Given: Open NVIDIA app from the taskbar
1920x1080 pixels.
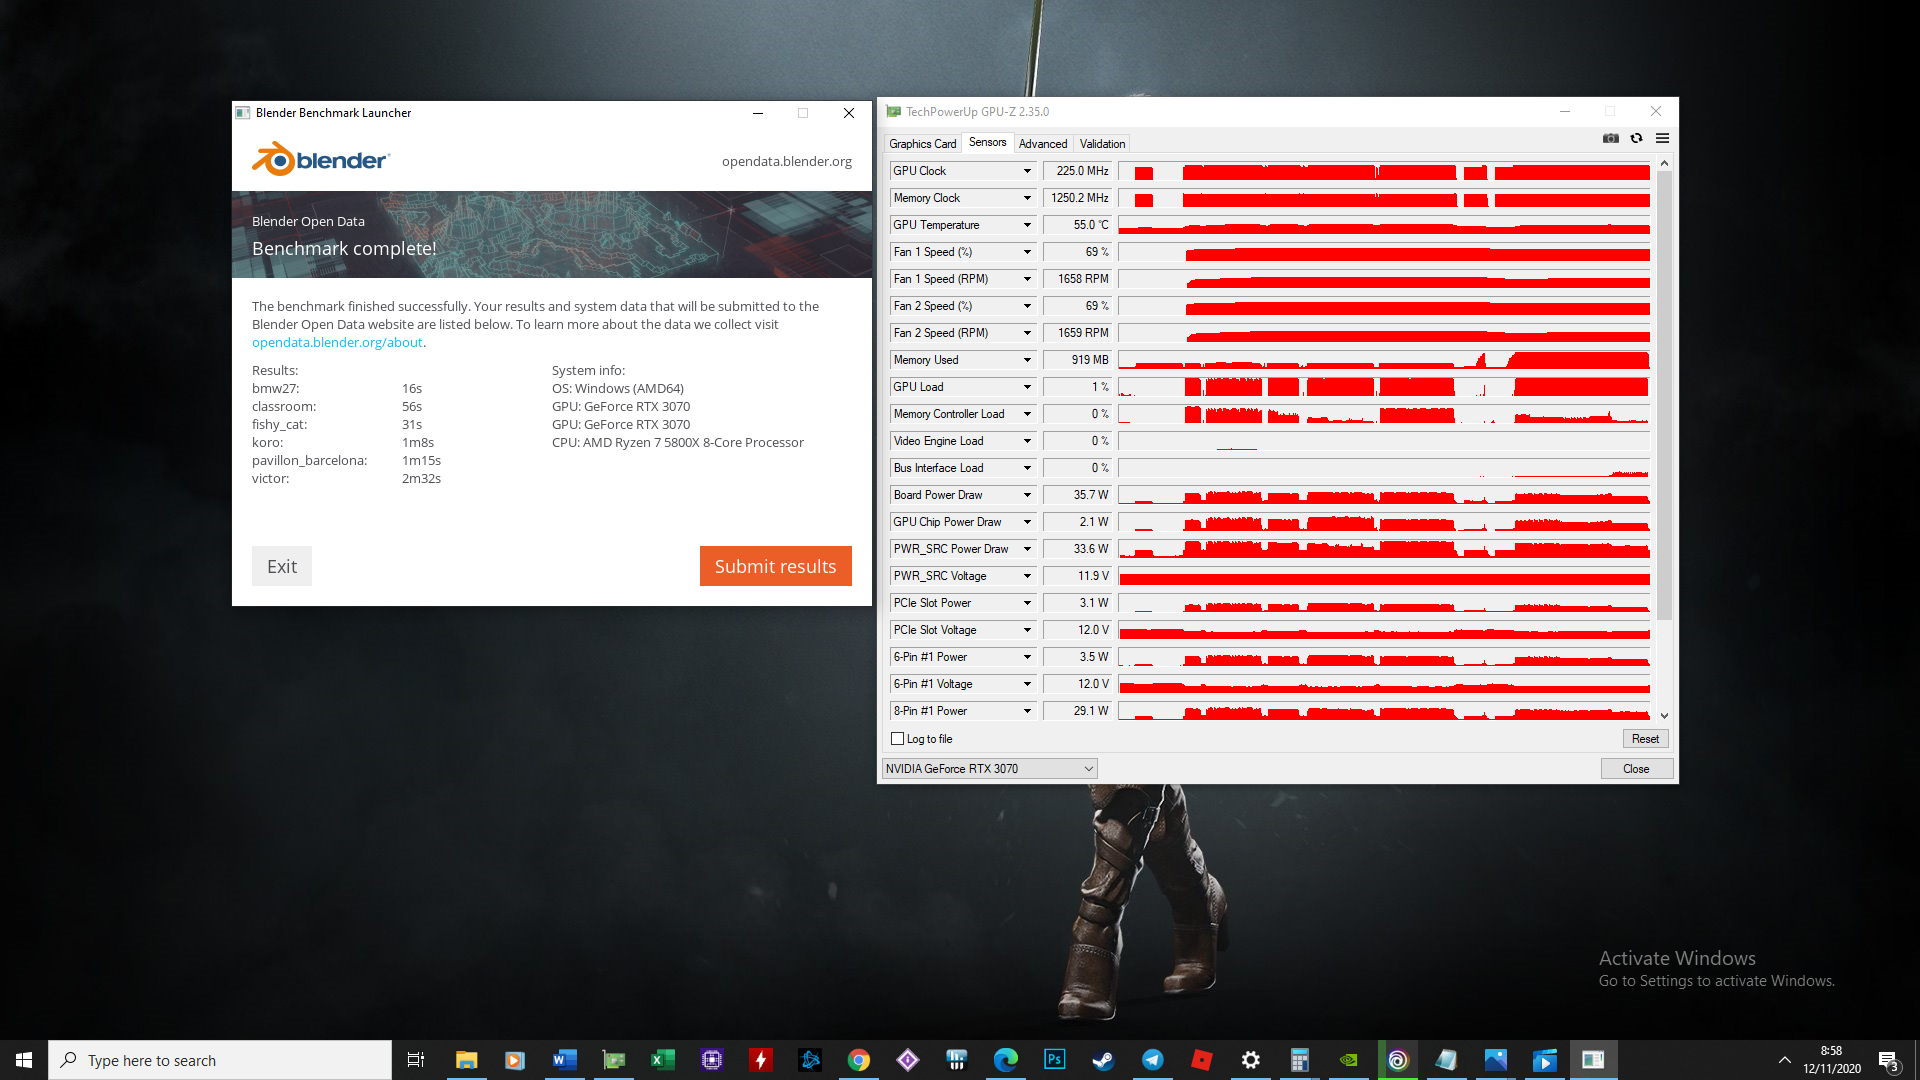Looking at the screenshot, I should coord(1348,1060).
